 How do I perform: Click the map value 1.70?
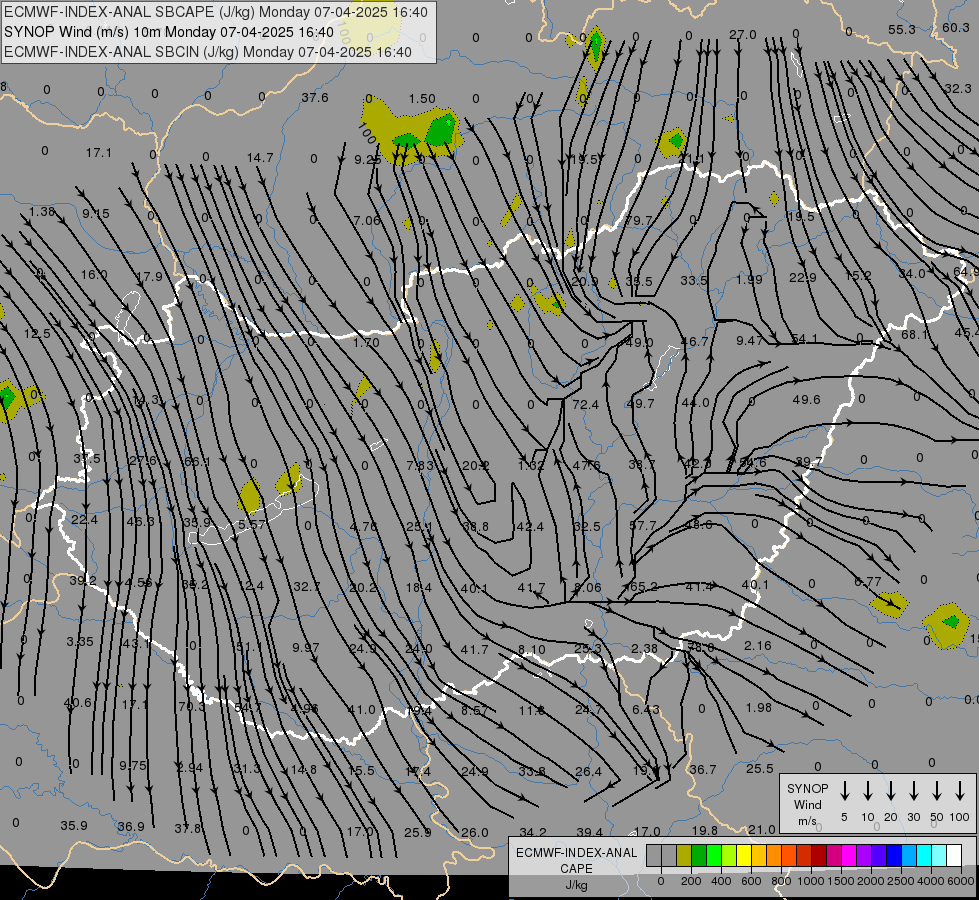pyautogui.click(x=366, y=342)
